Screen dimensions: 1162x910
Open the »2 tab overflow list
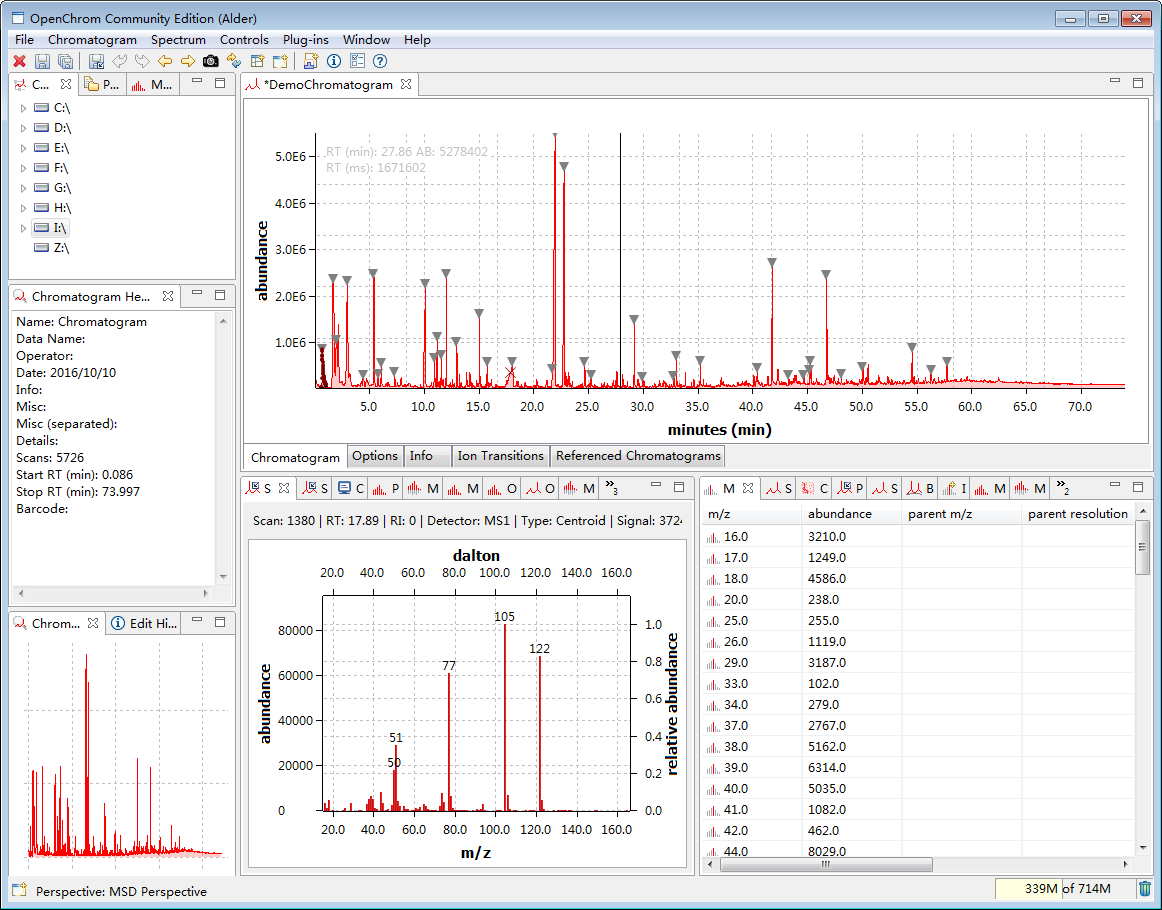coord(1062,488)
